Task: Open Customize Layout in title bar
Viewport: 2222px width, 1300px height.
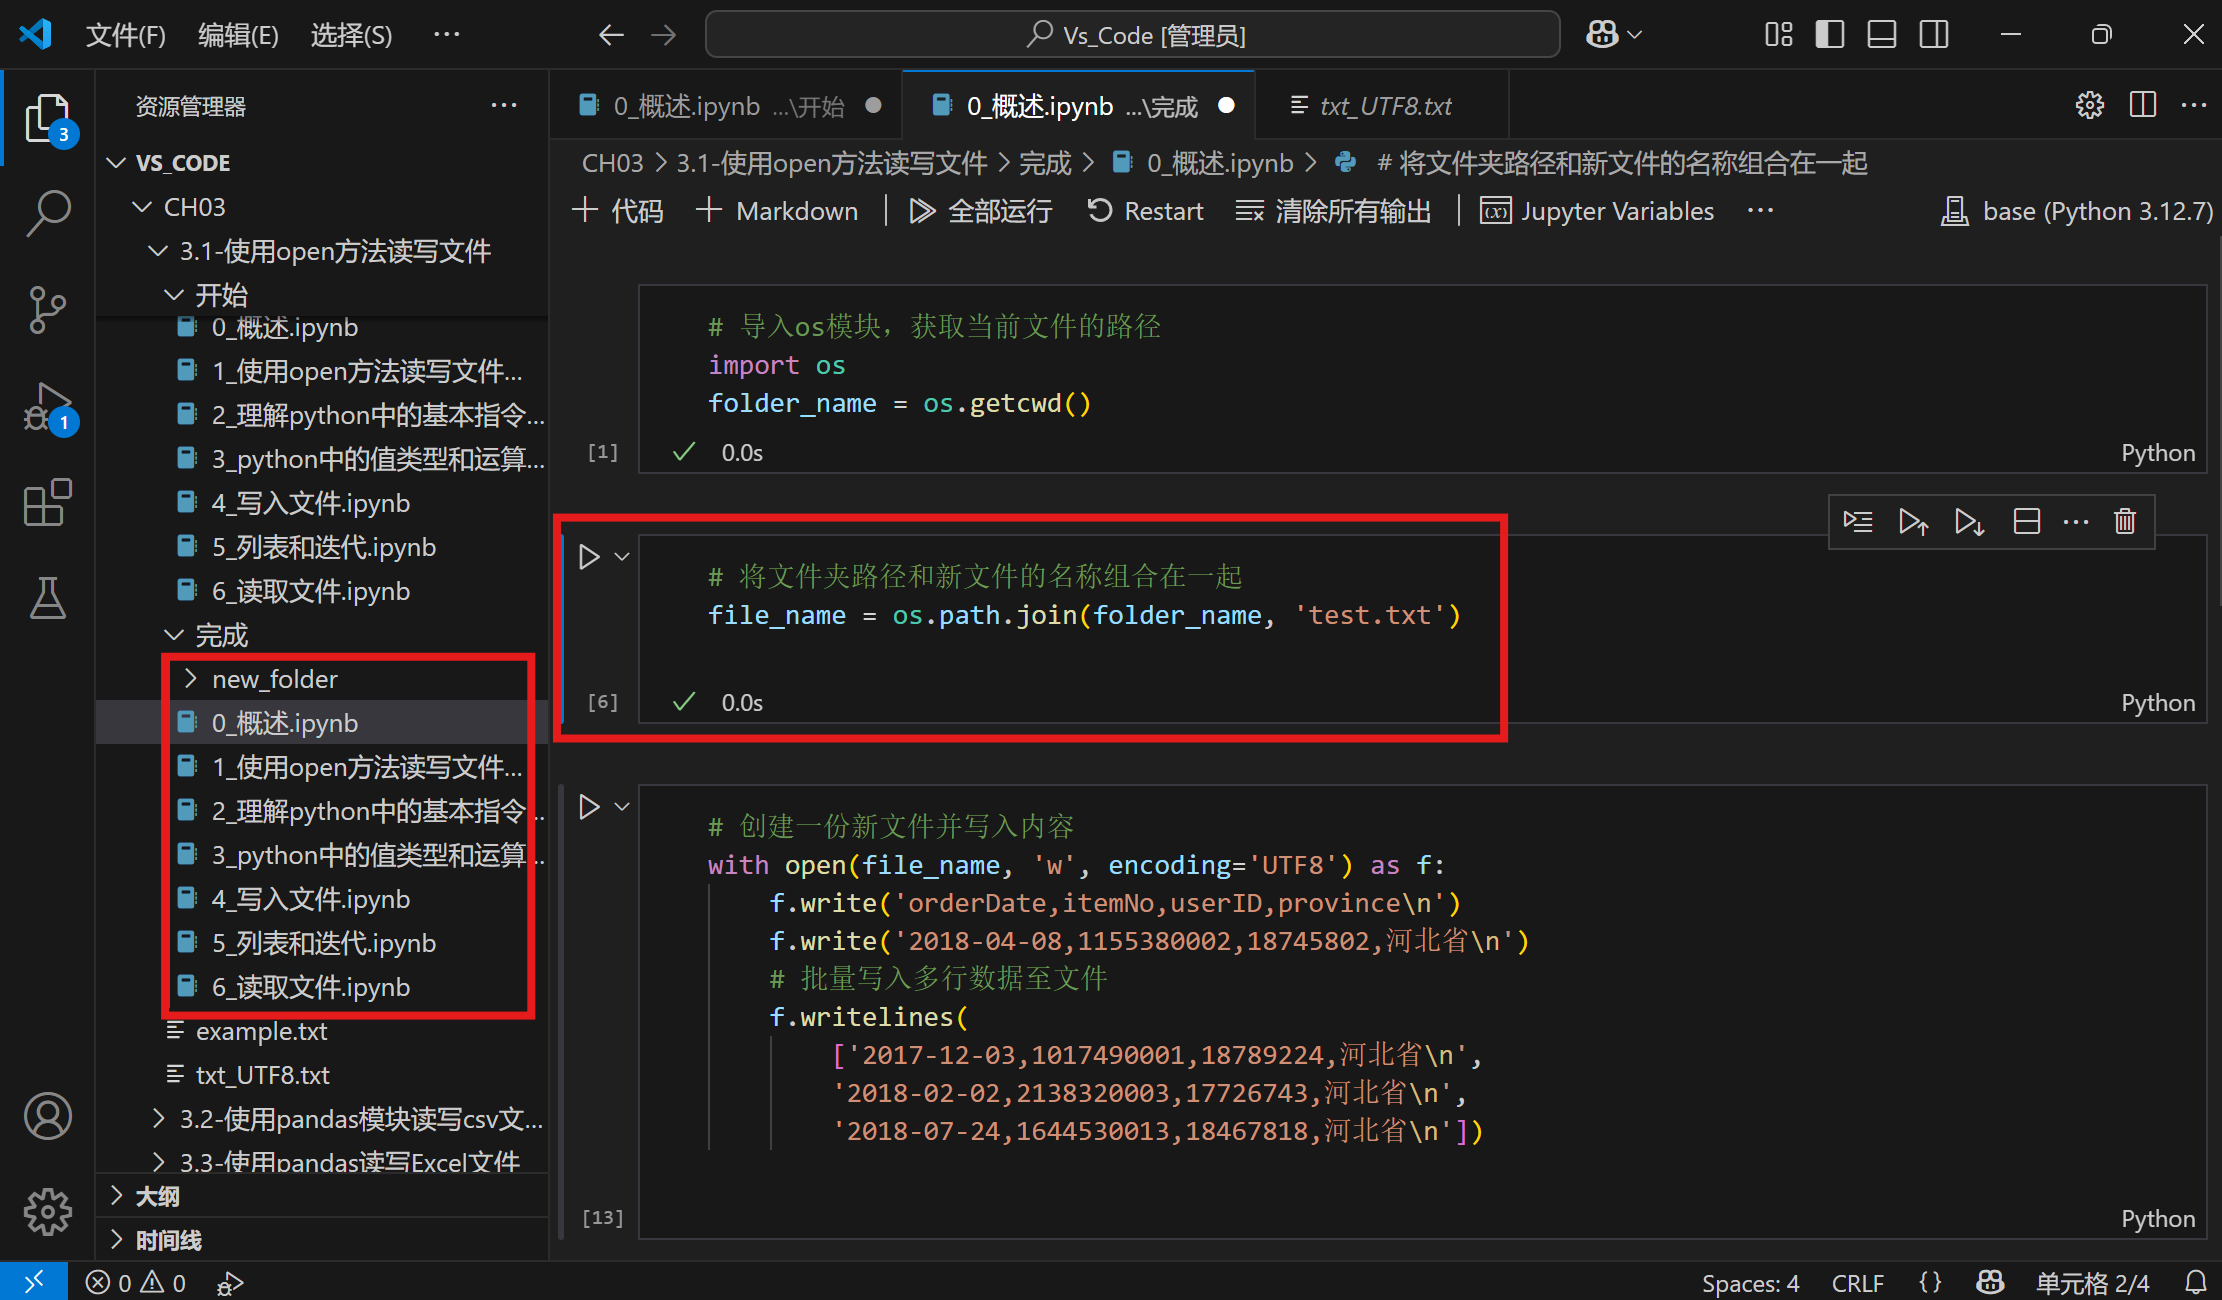Action: (x=1778, y=35)
